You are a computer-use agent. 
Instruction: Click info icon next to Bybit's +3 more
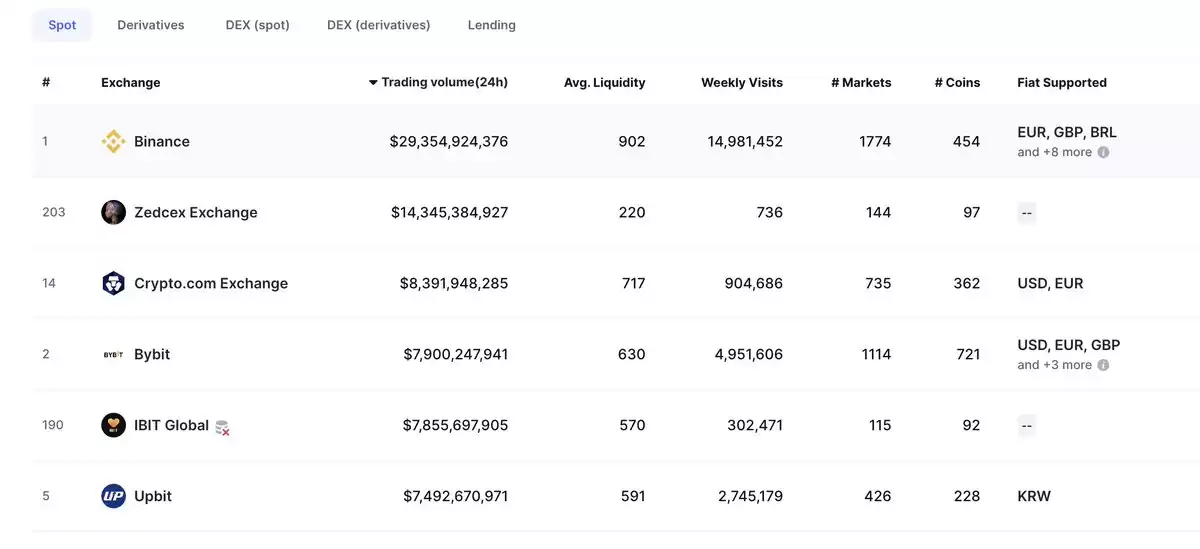pos(1103,365)
